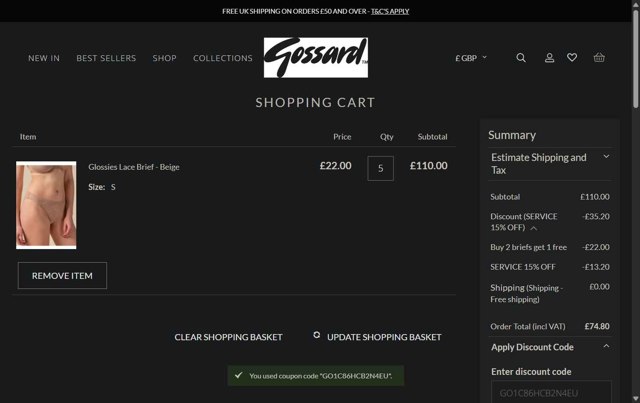The image size is (640, 403).
Task: Open the Glossies Lace Brief - Beige link
Action: [134, 167]
